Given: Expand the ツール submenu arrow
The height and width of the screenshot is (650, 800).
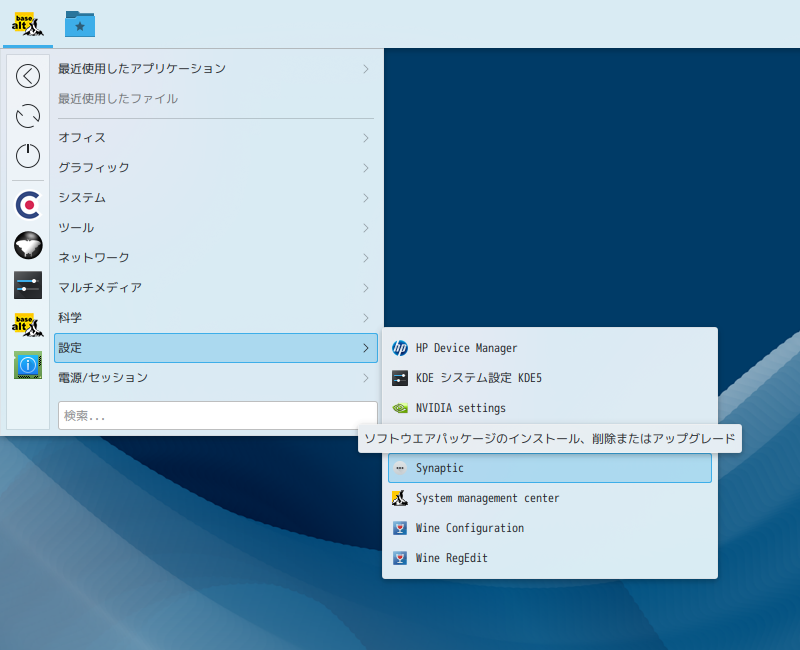Looking at the screenshot, I should coord(366,228).
